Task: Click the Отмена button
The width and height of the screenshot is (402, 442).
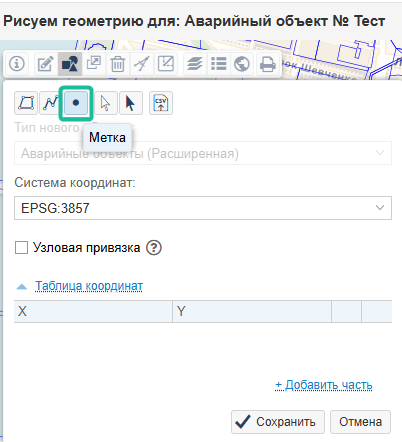Action: click(360, 422)
